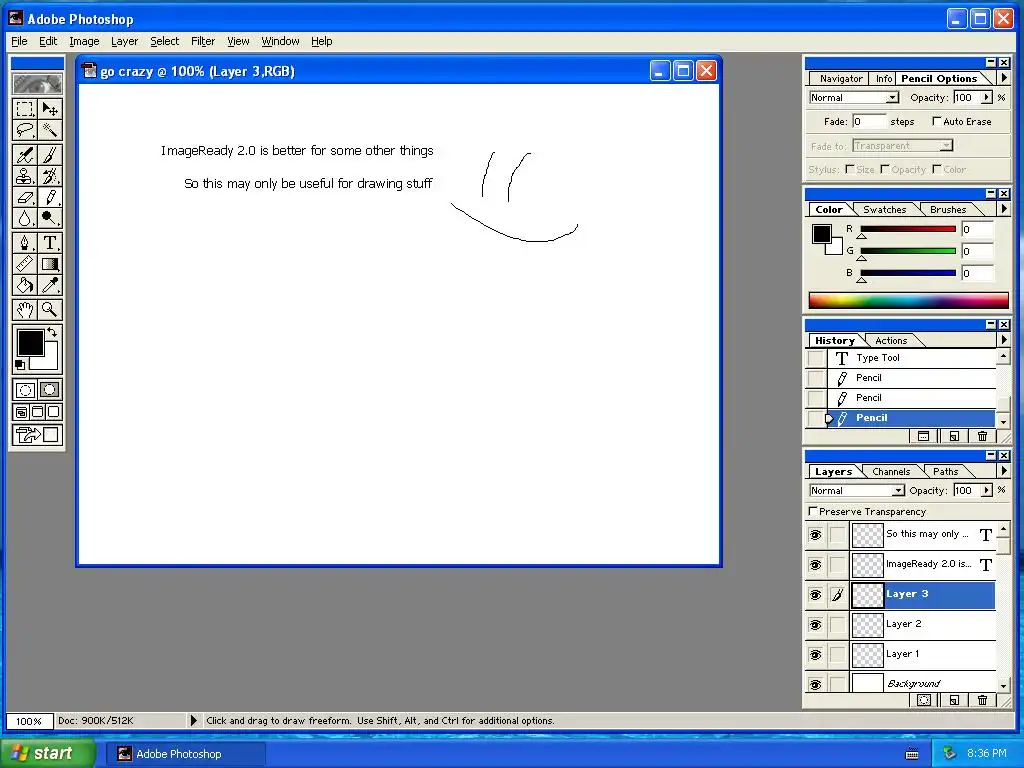1024x768 pixels.
Task: Click the red R color slider
Action: tap(908, 229)
